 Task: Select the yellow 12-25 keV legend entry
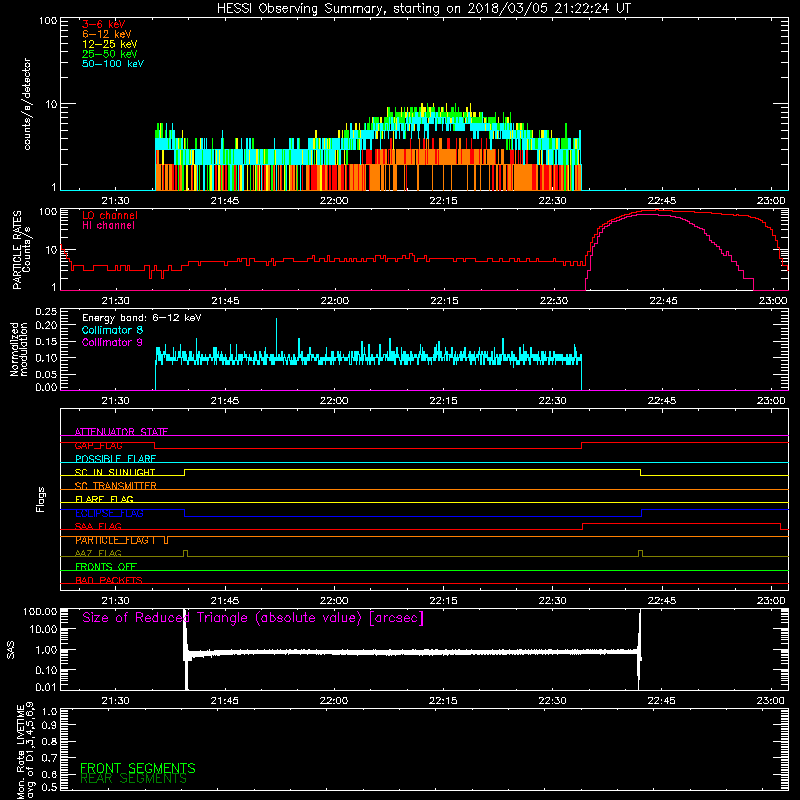click(x=110, y=44)
